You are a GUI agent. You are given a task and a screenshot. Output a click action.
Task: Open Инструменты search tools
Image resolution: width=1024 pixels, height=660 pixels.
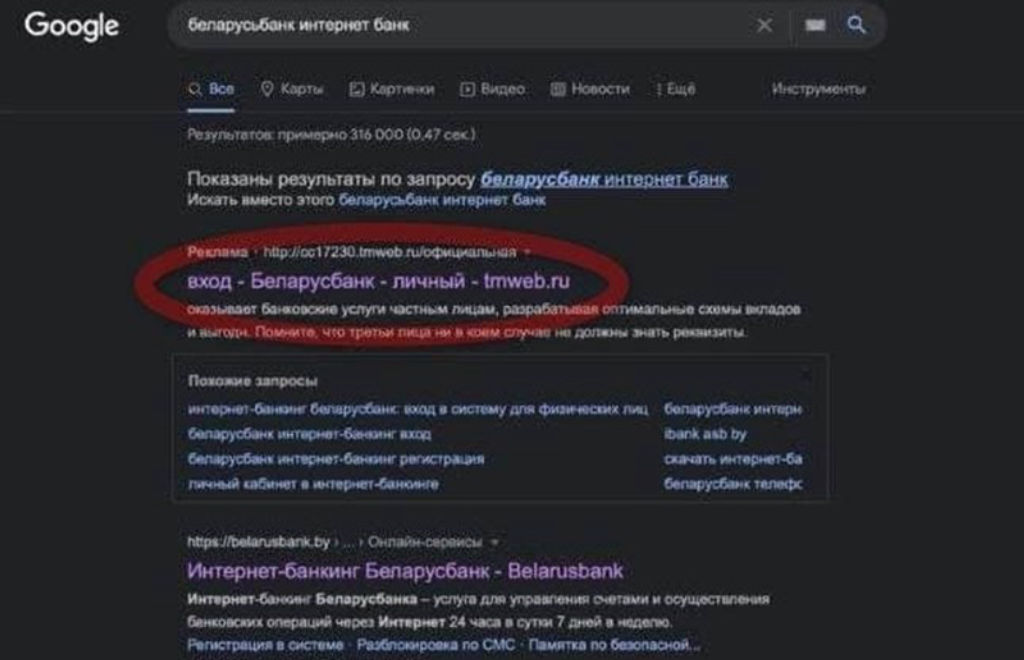[x=818, y=89]
